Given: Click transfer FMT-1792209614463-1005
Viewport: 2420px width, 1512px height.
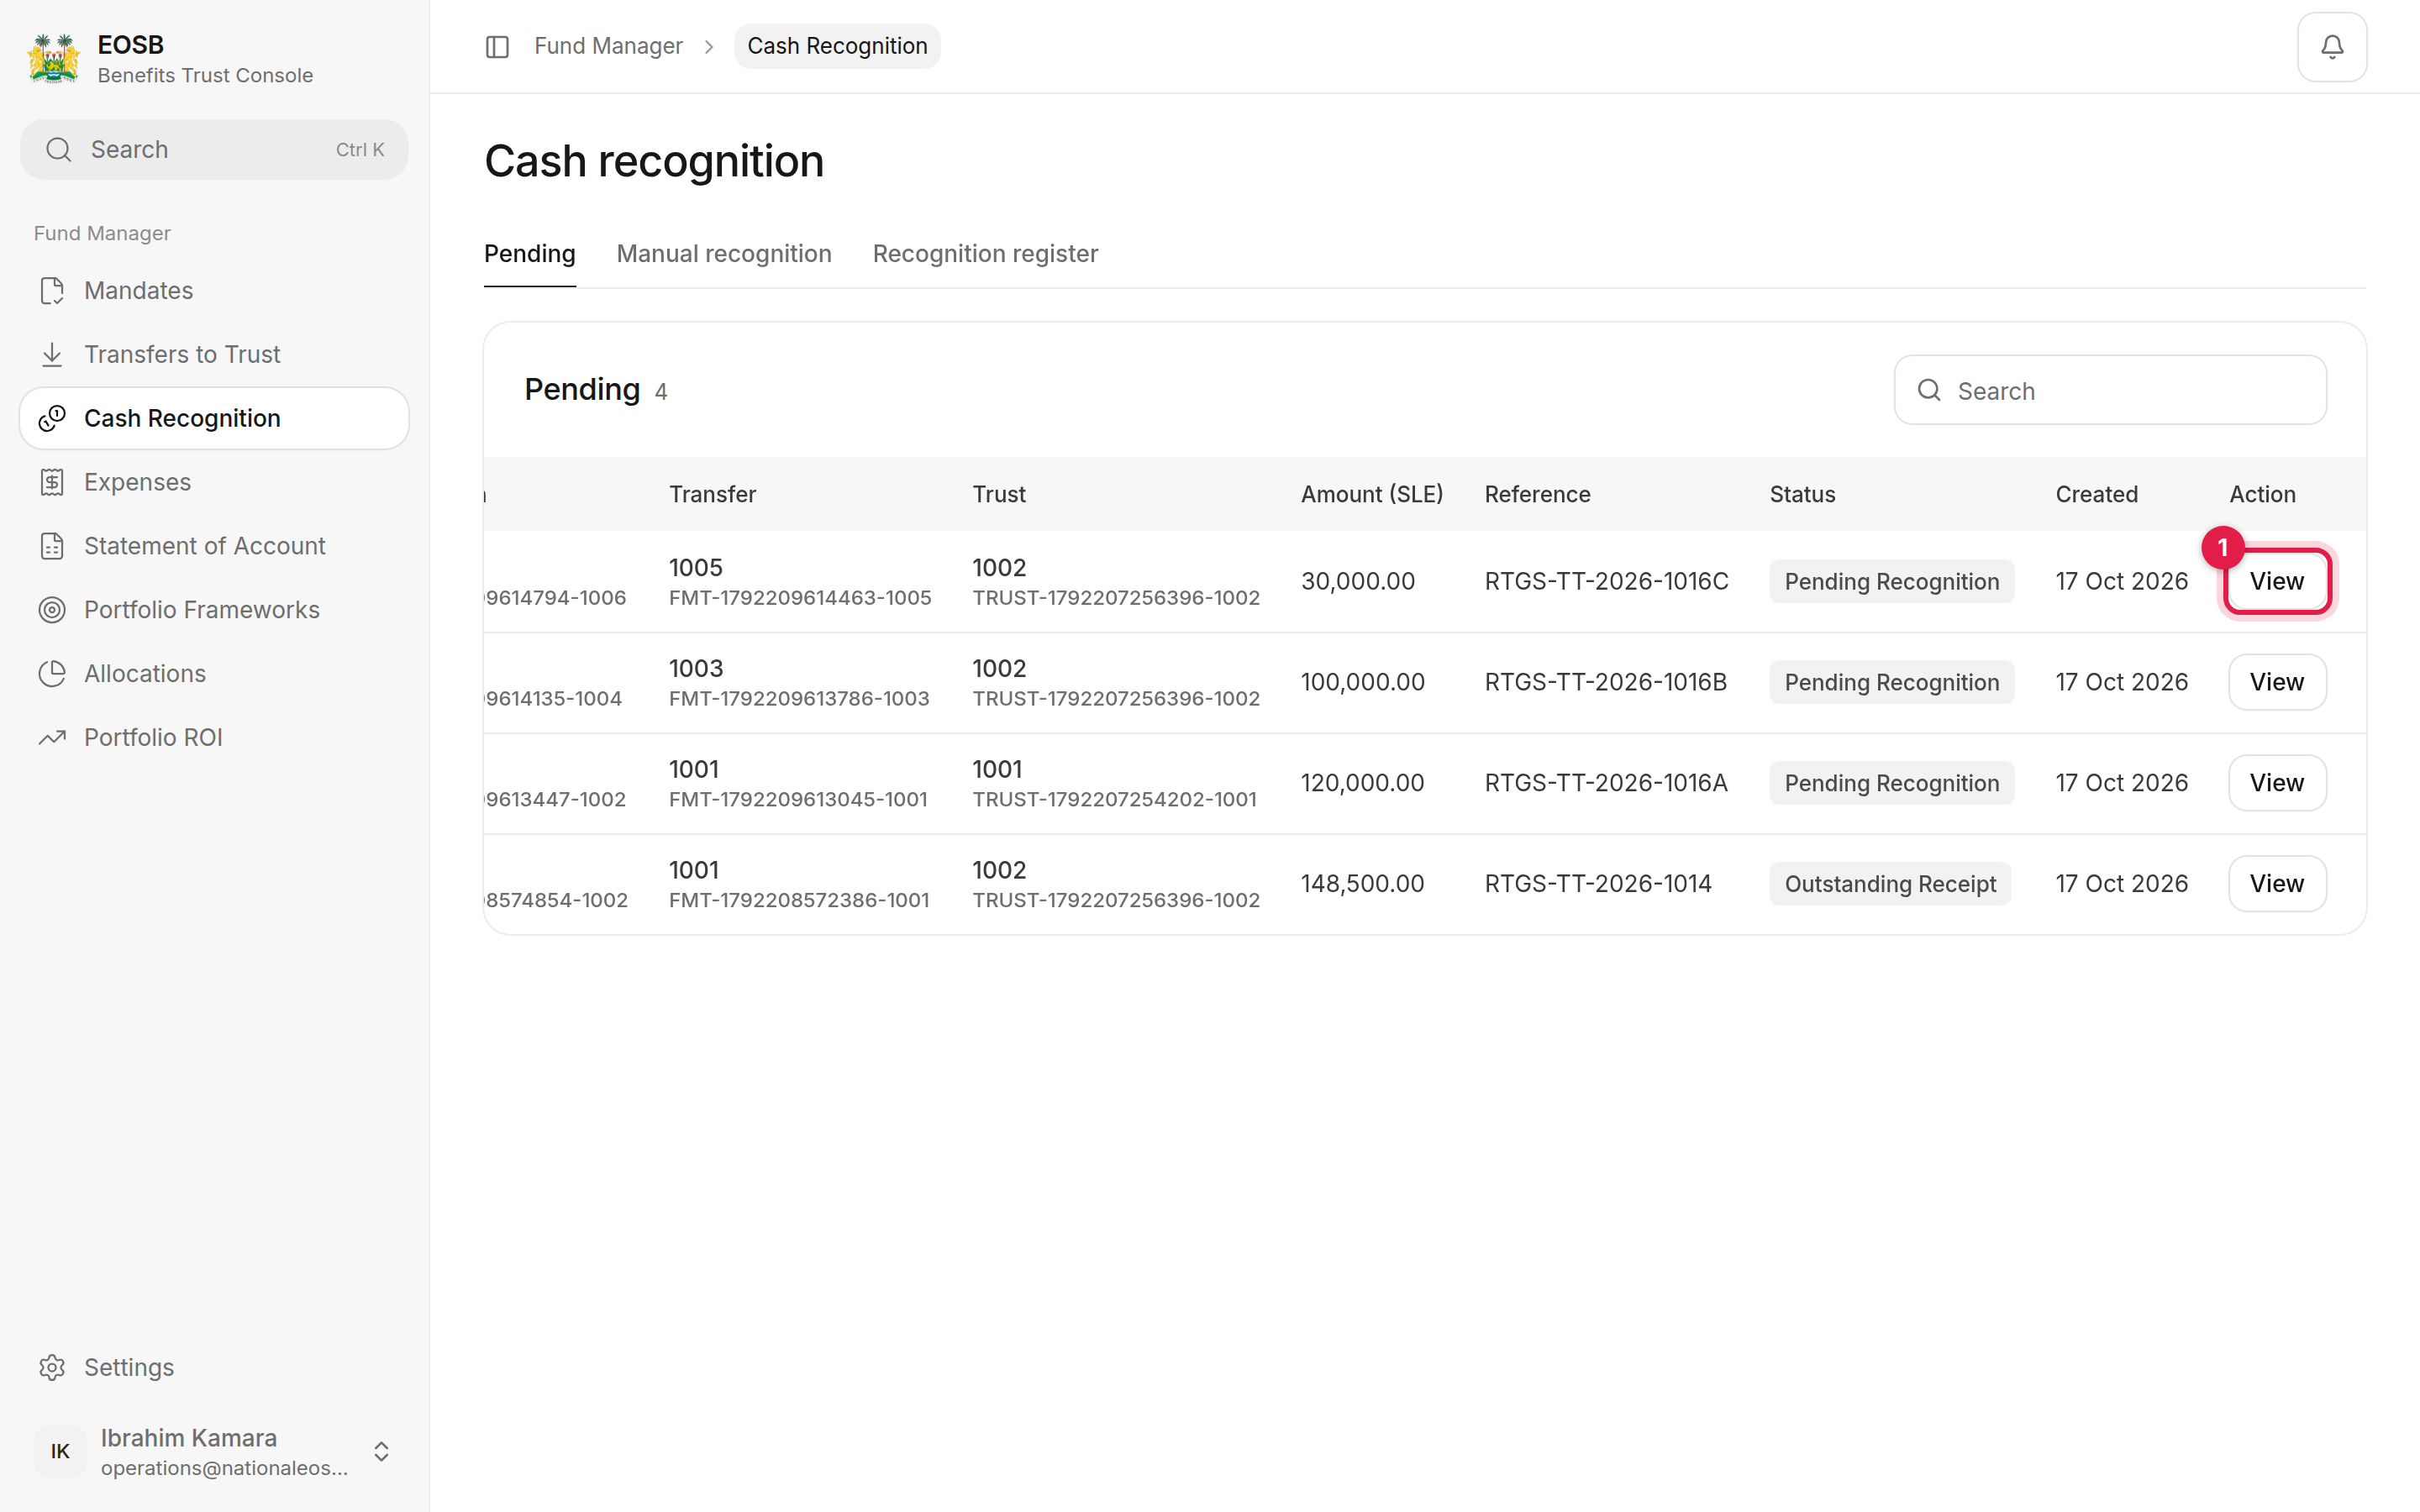Looking at the screenshot, I should point(800,598).
